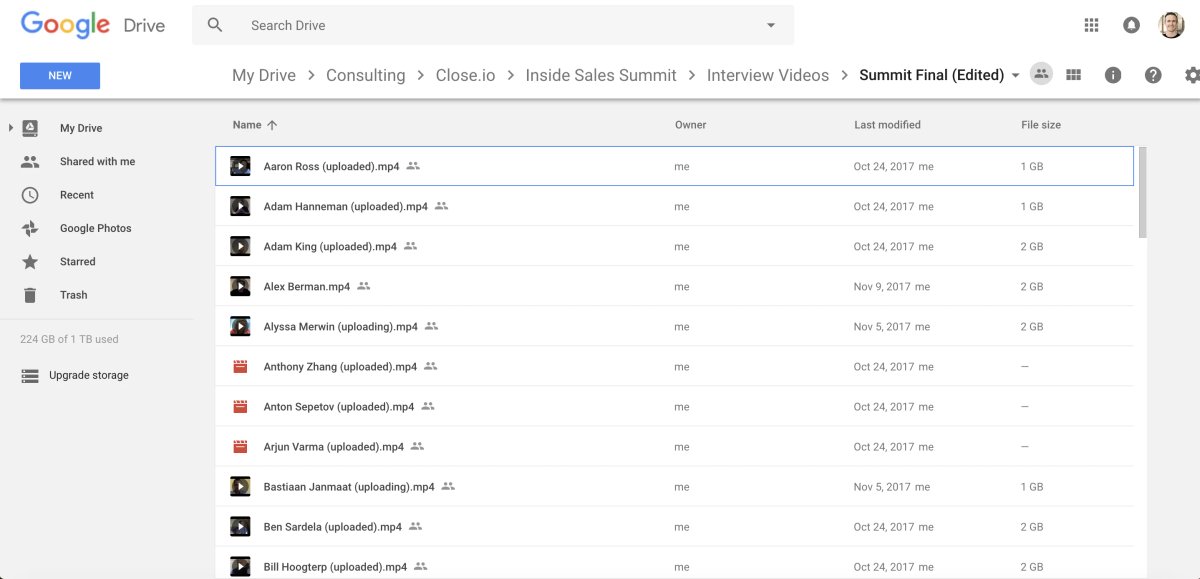Open the notifications bell icon
This screenshot has height=579, width=1200.
(x=1131, y=25)
